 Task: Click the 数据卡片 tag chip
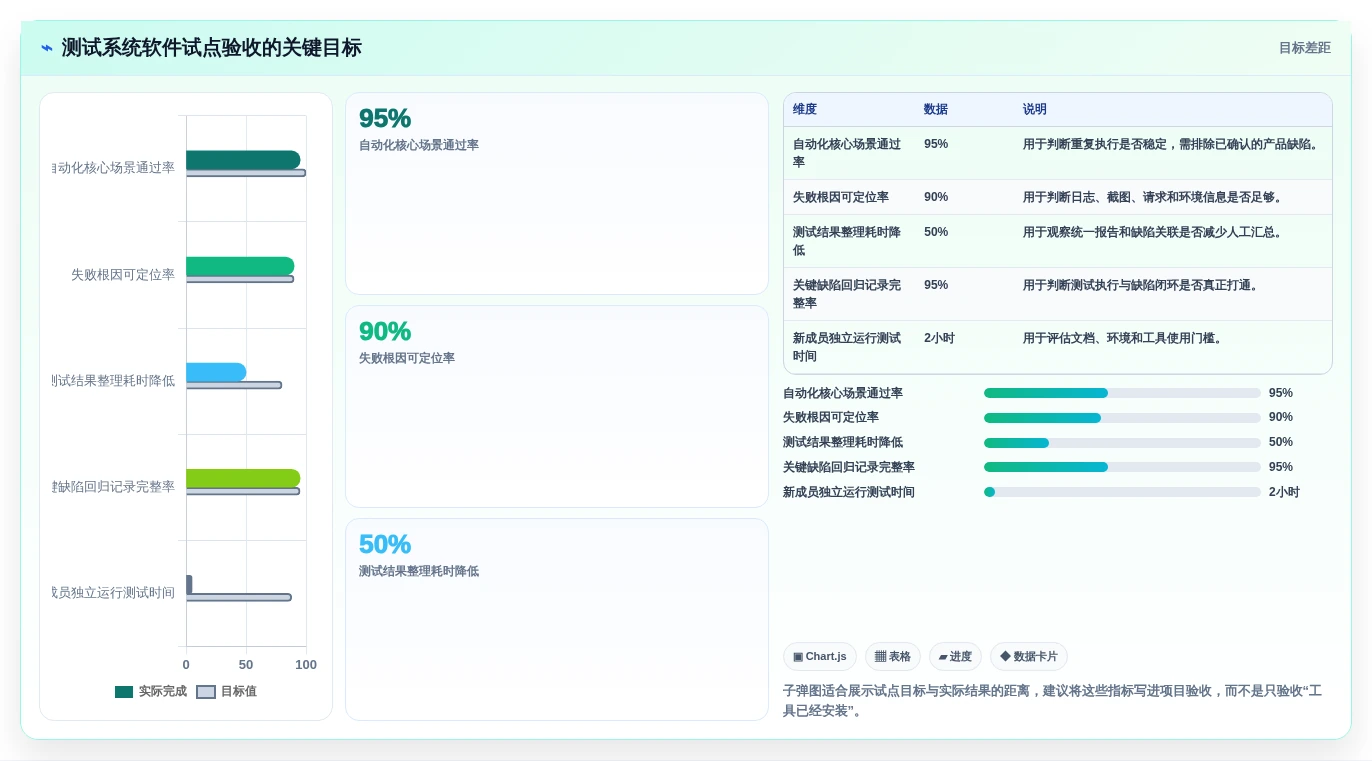1029,656
